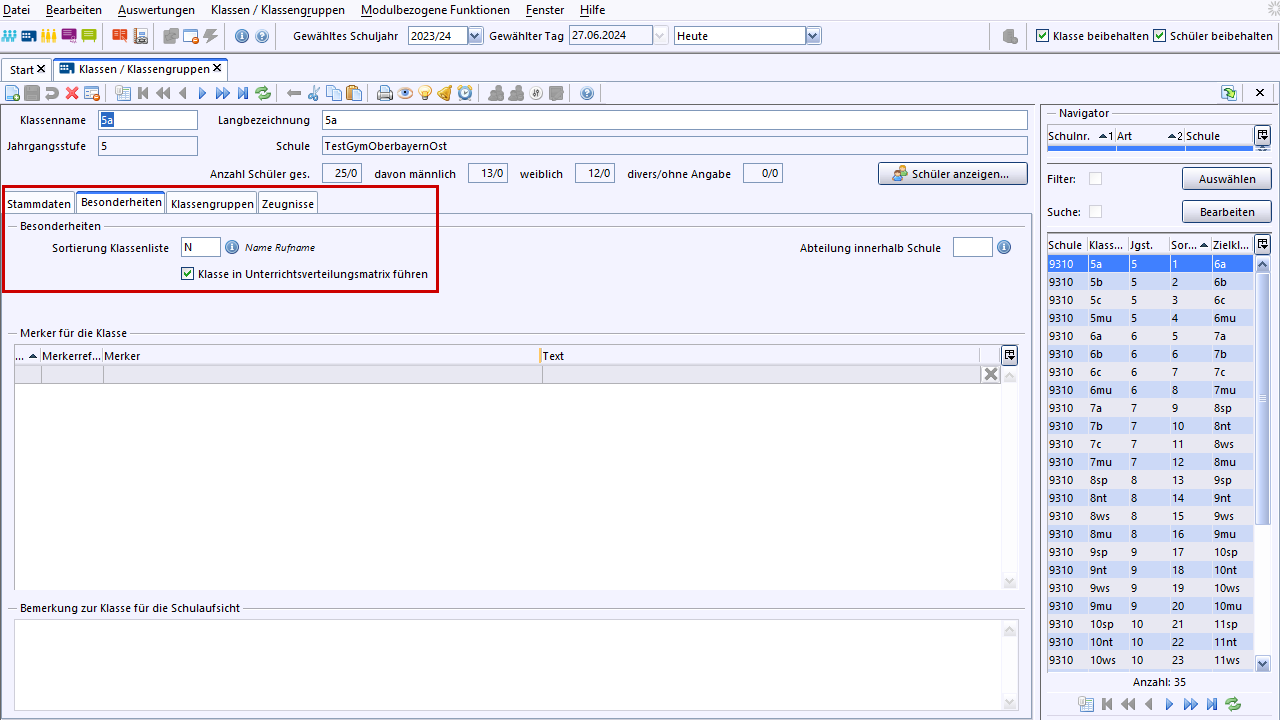Click the new record icon
Image resolution: width=1280 pixels, height=720 pixels.
click(x=12, y=93)
